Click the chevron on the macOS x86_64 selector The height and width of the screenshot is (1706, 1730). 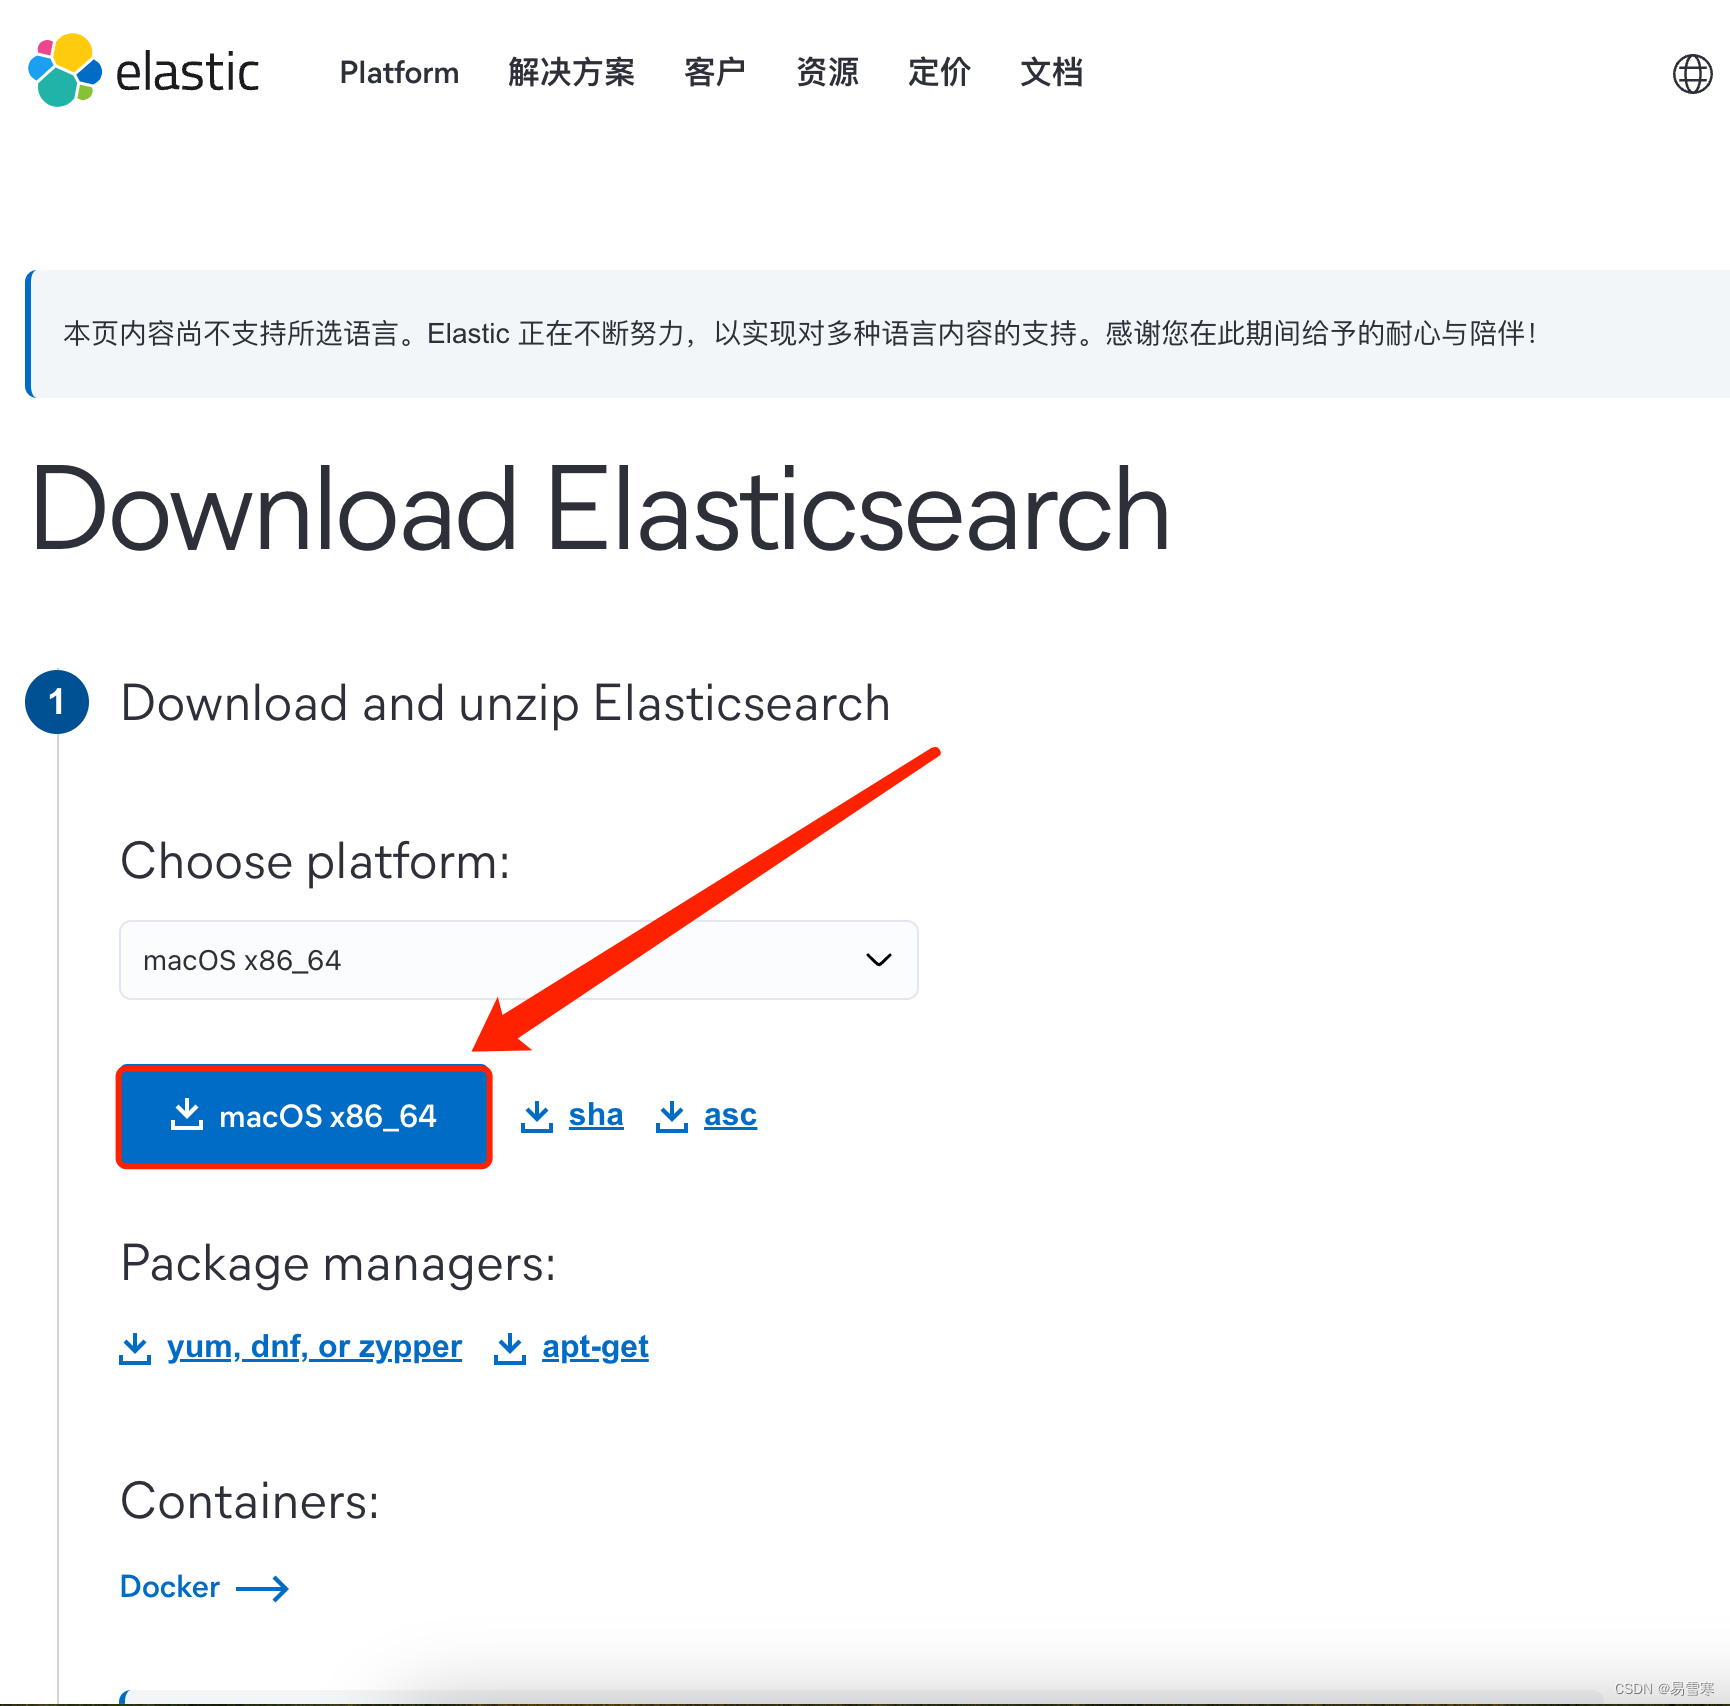click(878, 959)
